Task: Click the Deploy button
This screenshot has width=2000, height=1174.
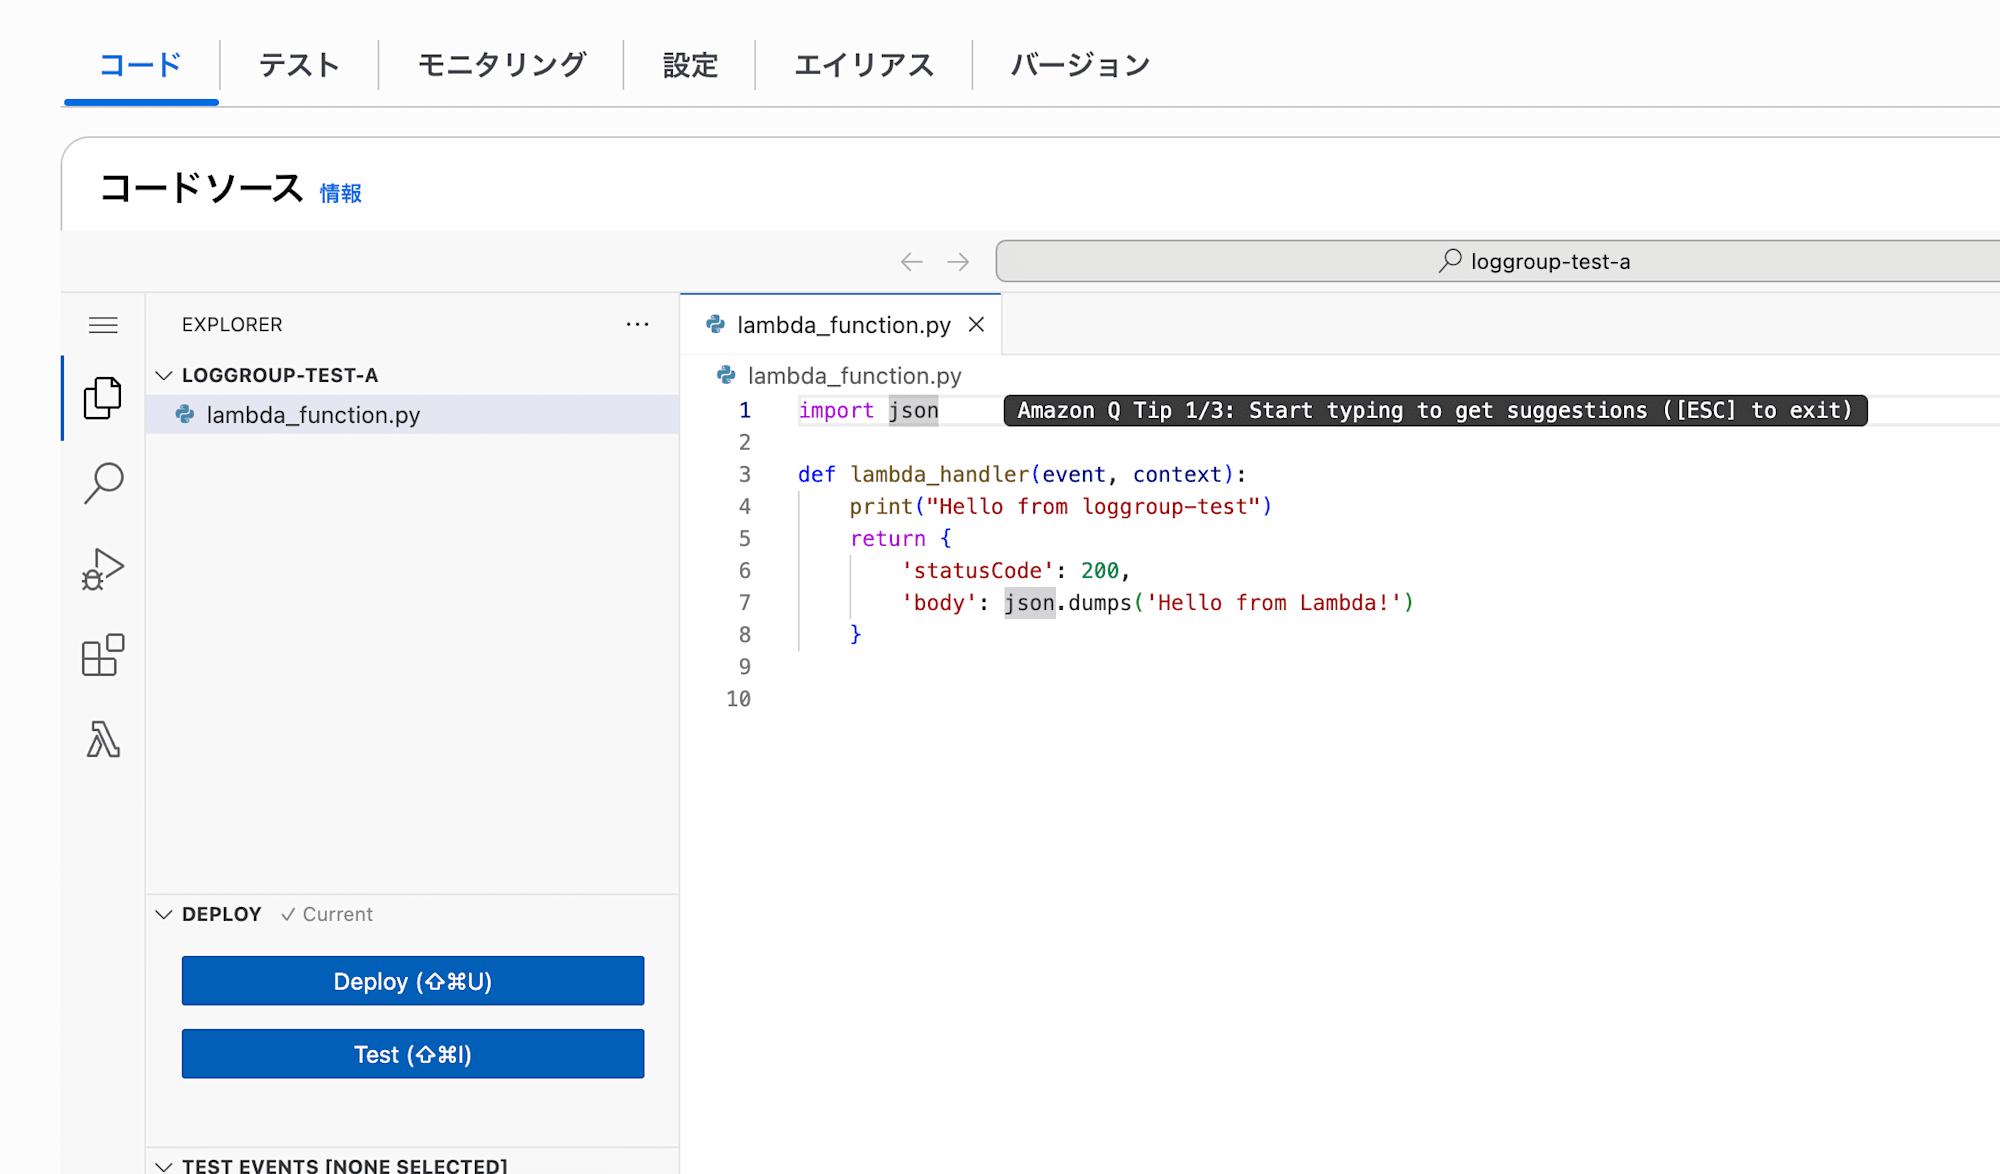Action: tap(413, 981)
